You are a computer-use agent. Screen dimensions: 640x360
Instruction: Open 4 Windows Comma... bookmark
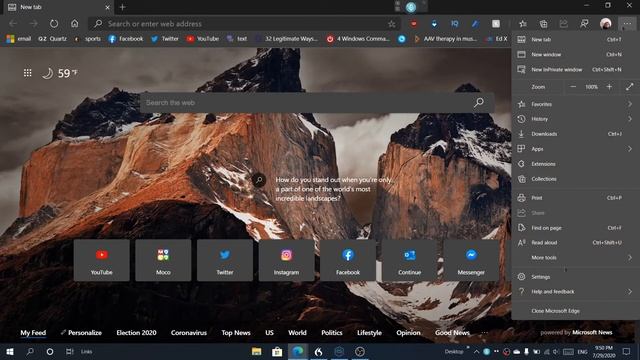click(x=358, y=39)
